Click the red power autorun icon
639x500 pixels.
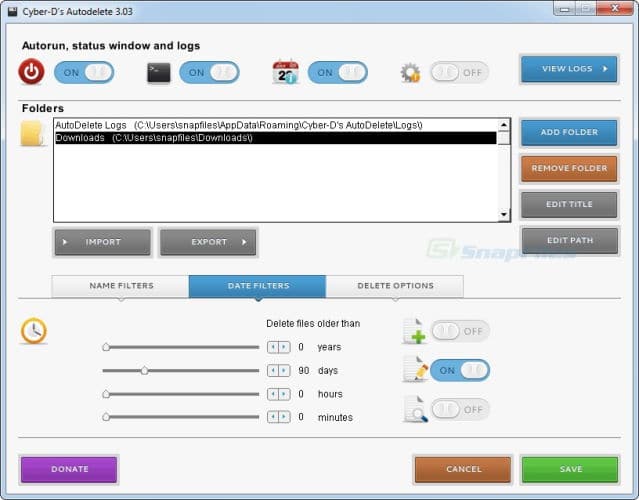[x=32, y=72]
